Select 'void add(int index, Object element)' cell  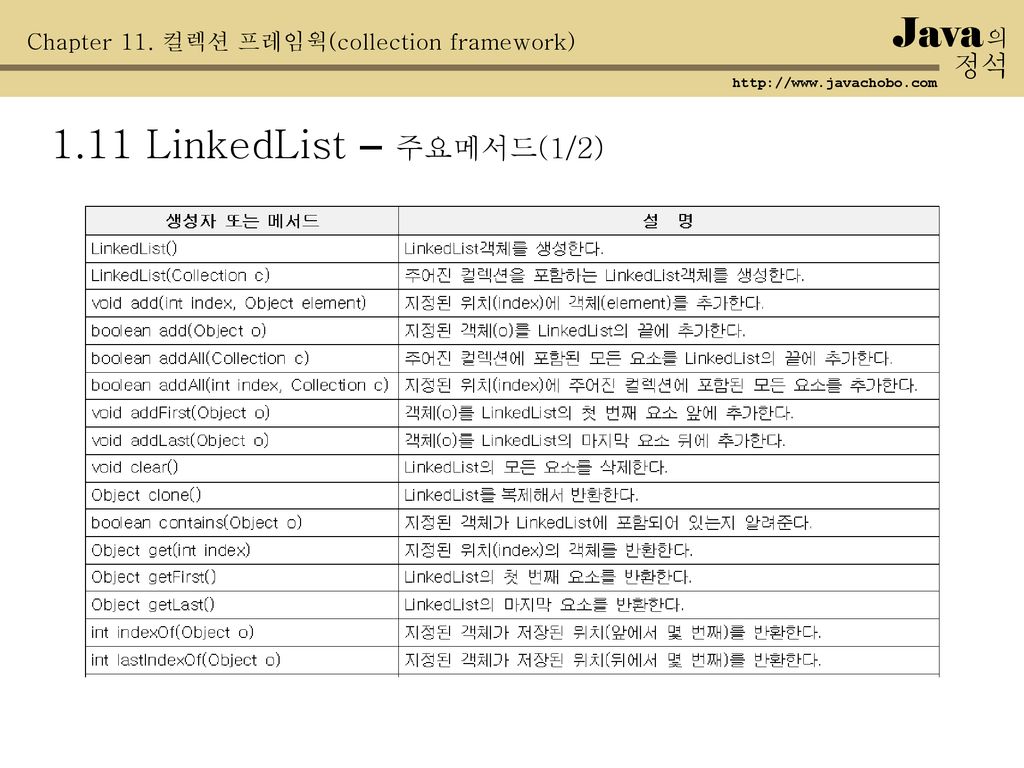point(242,304)
